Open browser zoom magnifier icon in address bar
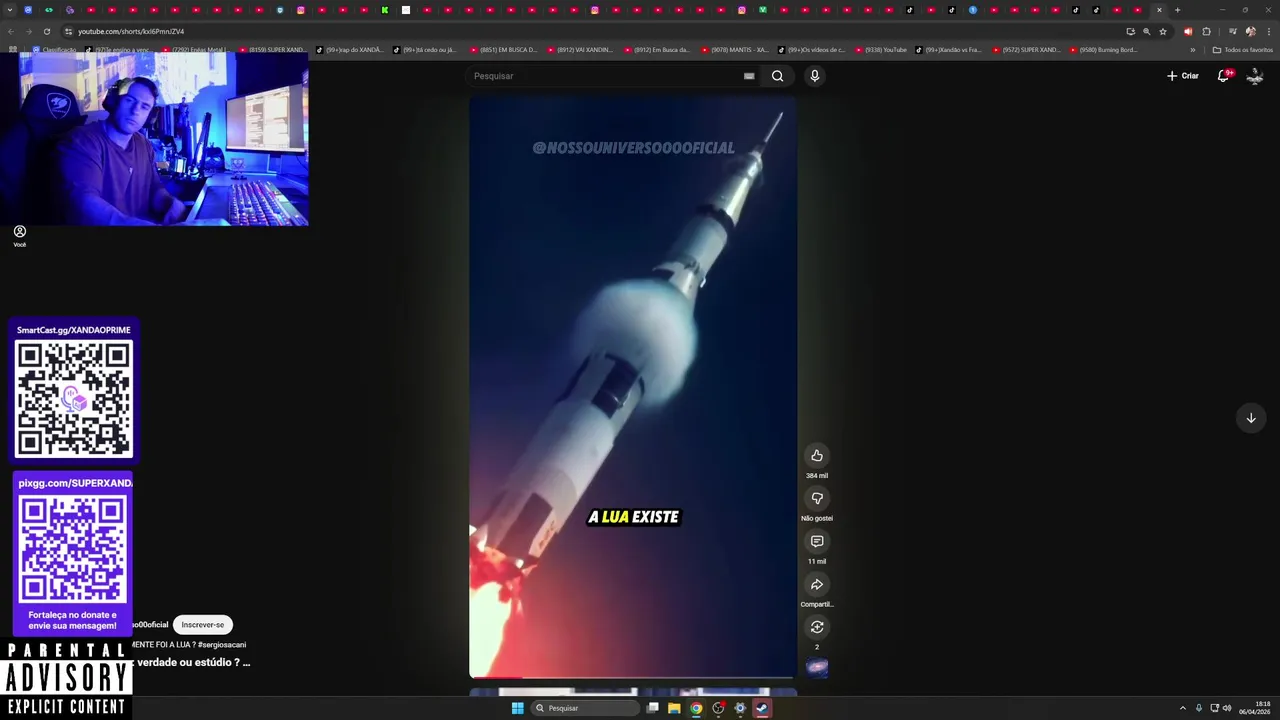 [1147, 31]
